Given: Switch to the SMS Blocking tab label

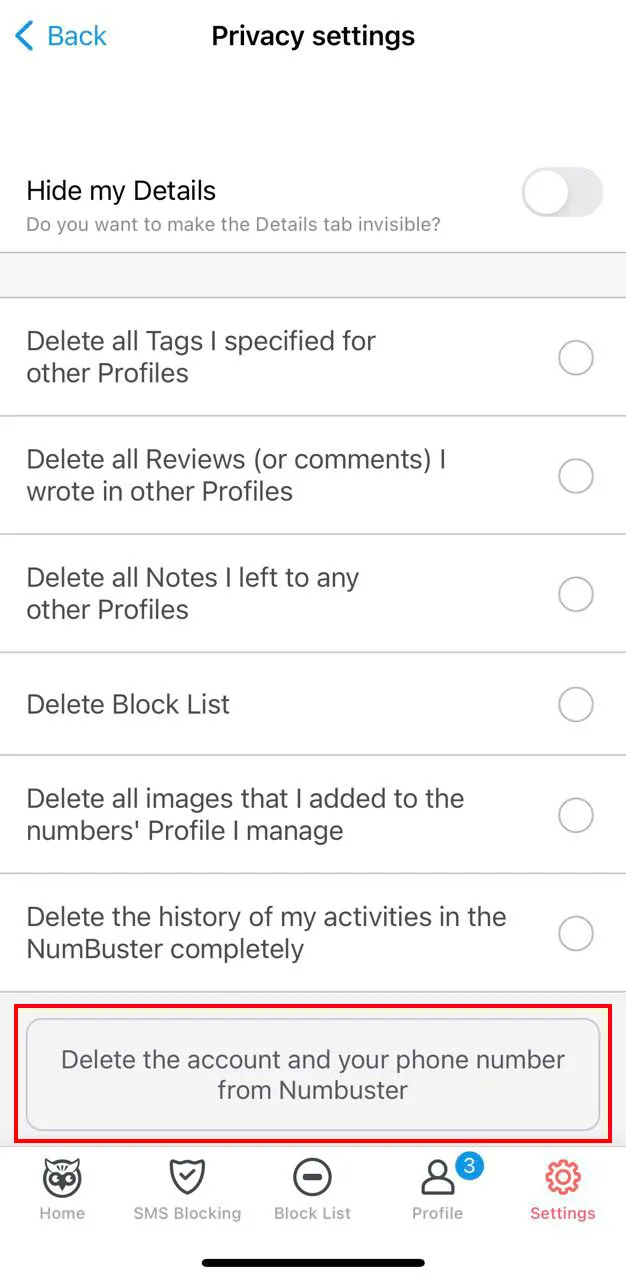Looking at the screenshot, I should (187, 1213).
